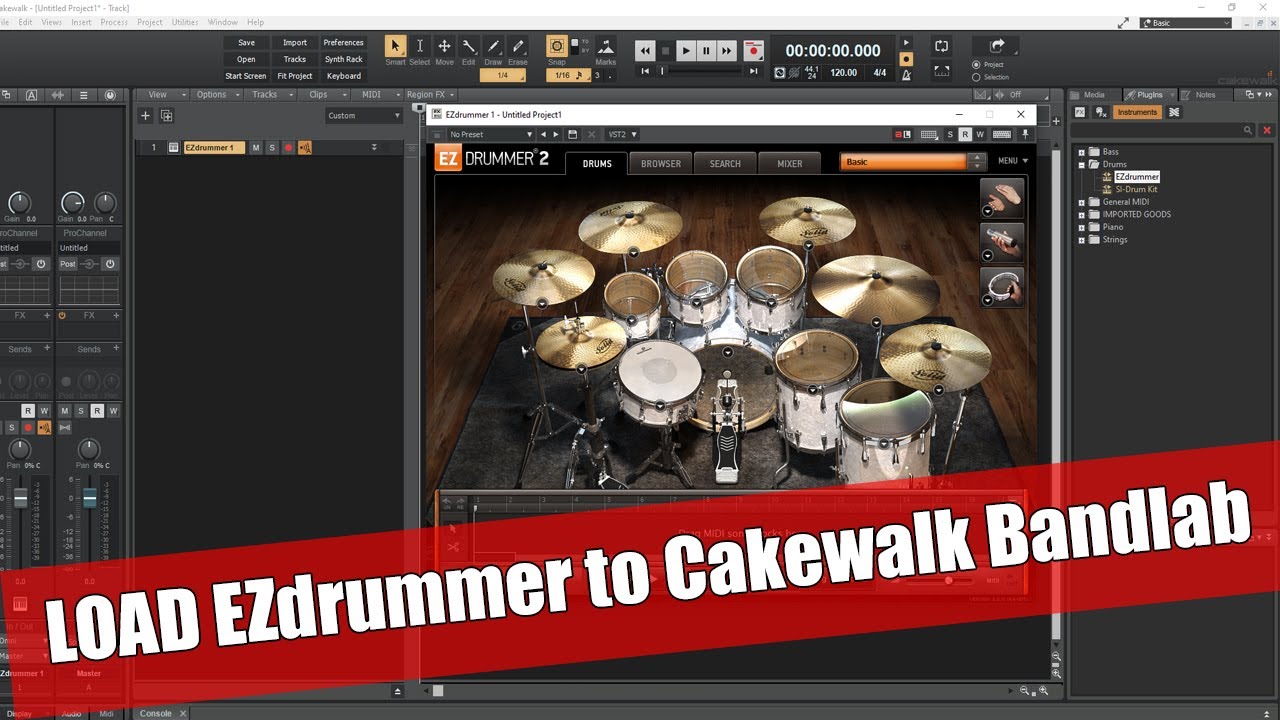
Task: Solo the EZdrummer 1 track
Action: tap(271, 148)
